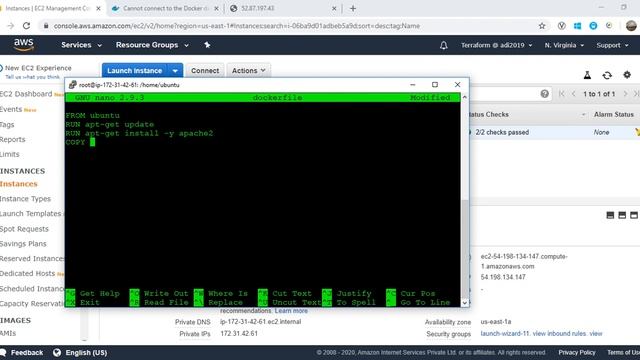Open Reports in sidebar

pyautogui.click(x=12, y=140)
